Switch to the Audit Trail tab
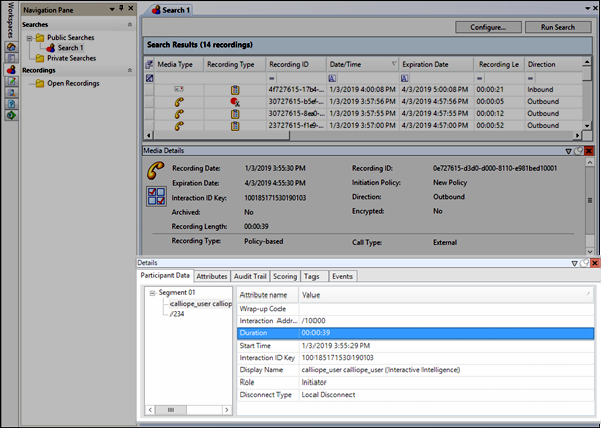 coord(250,276)
